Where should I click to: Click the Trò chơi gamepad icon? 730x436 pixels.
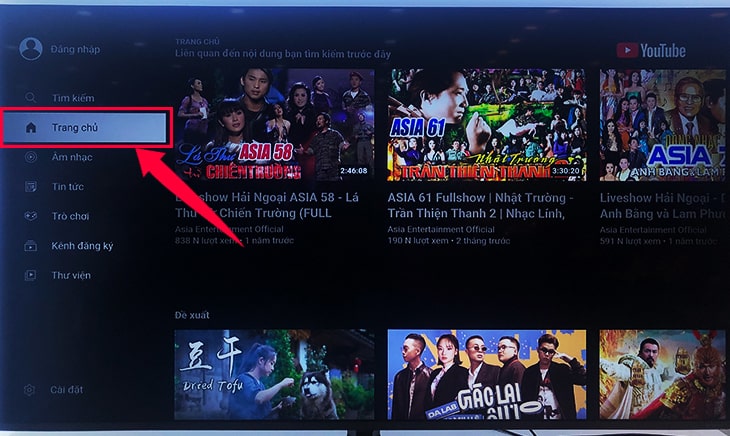pos(31,216)
